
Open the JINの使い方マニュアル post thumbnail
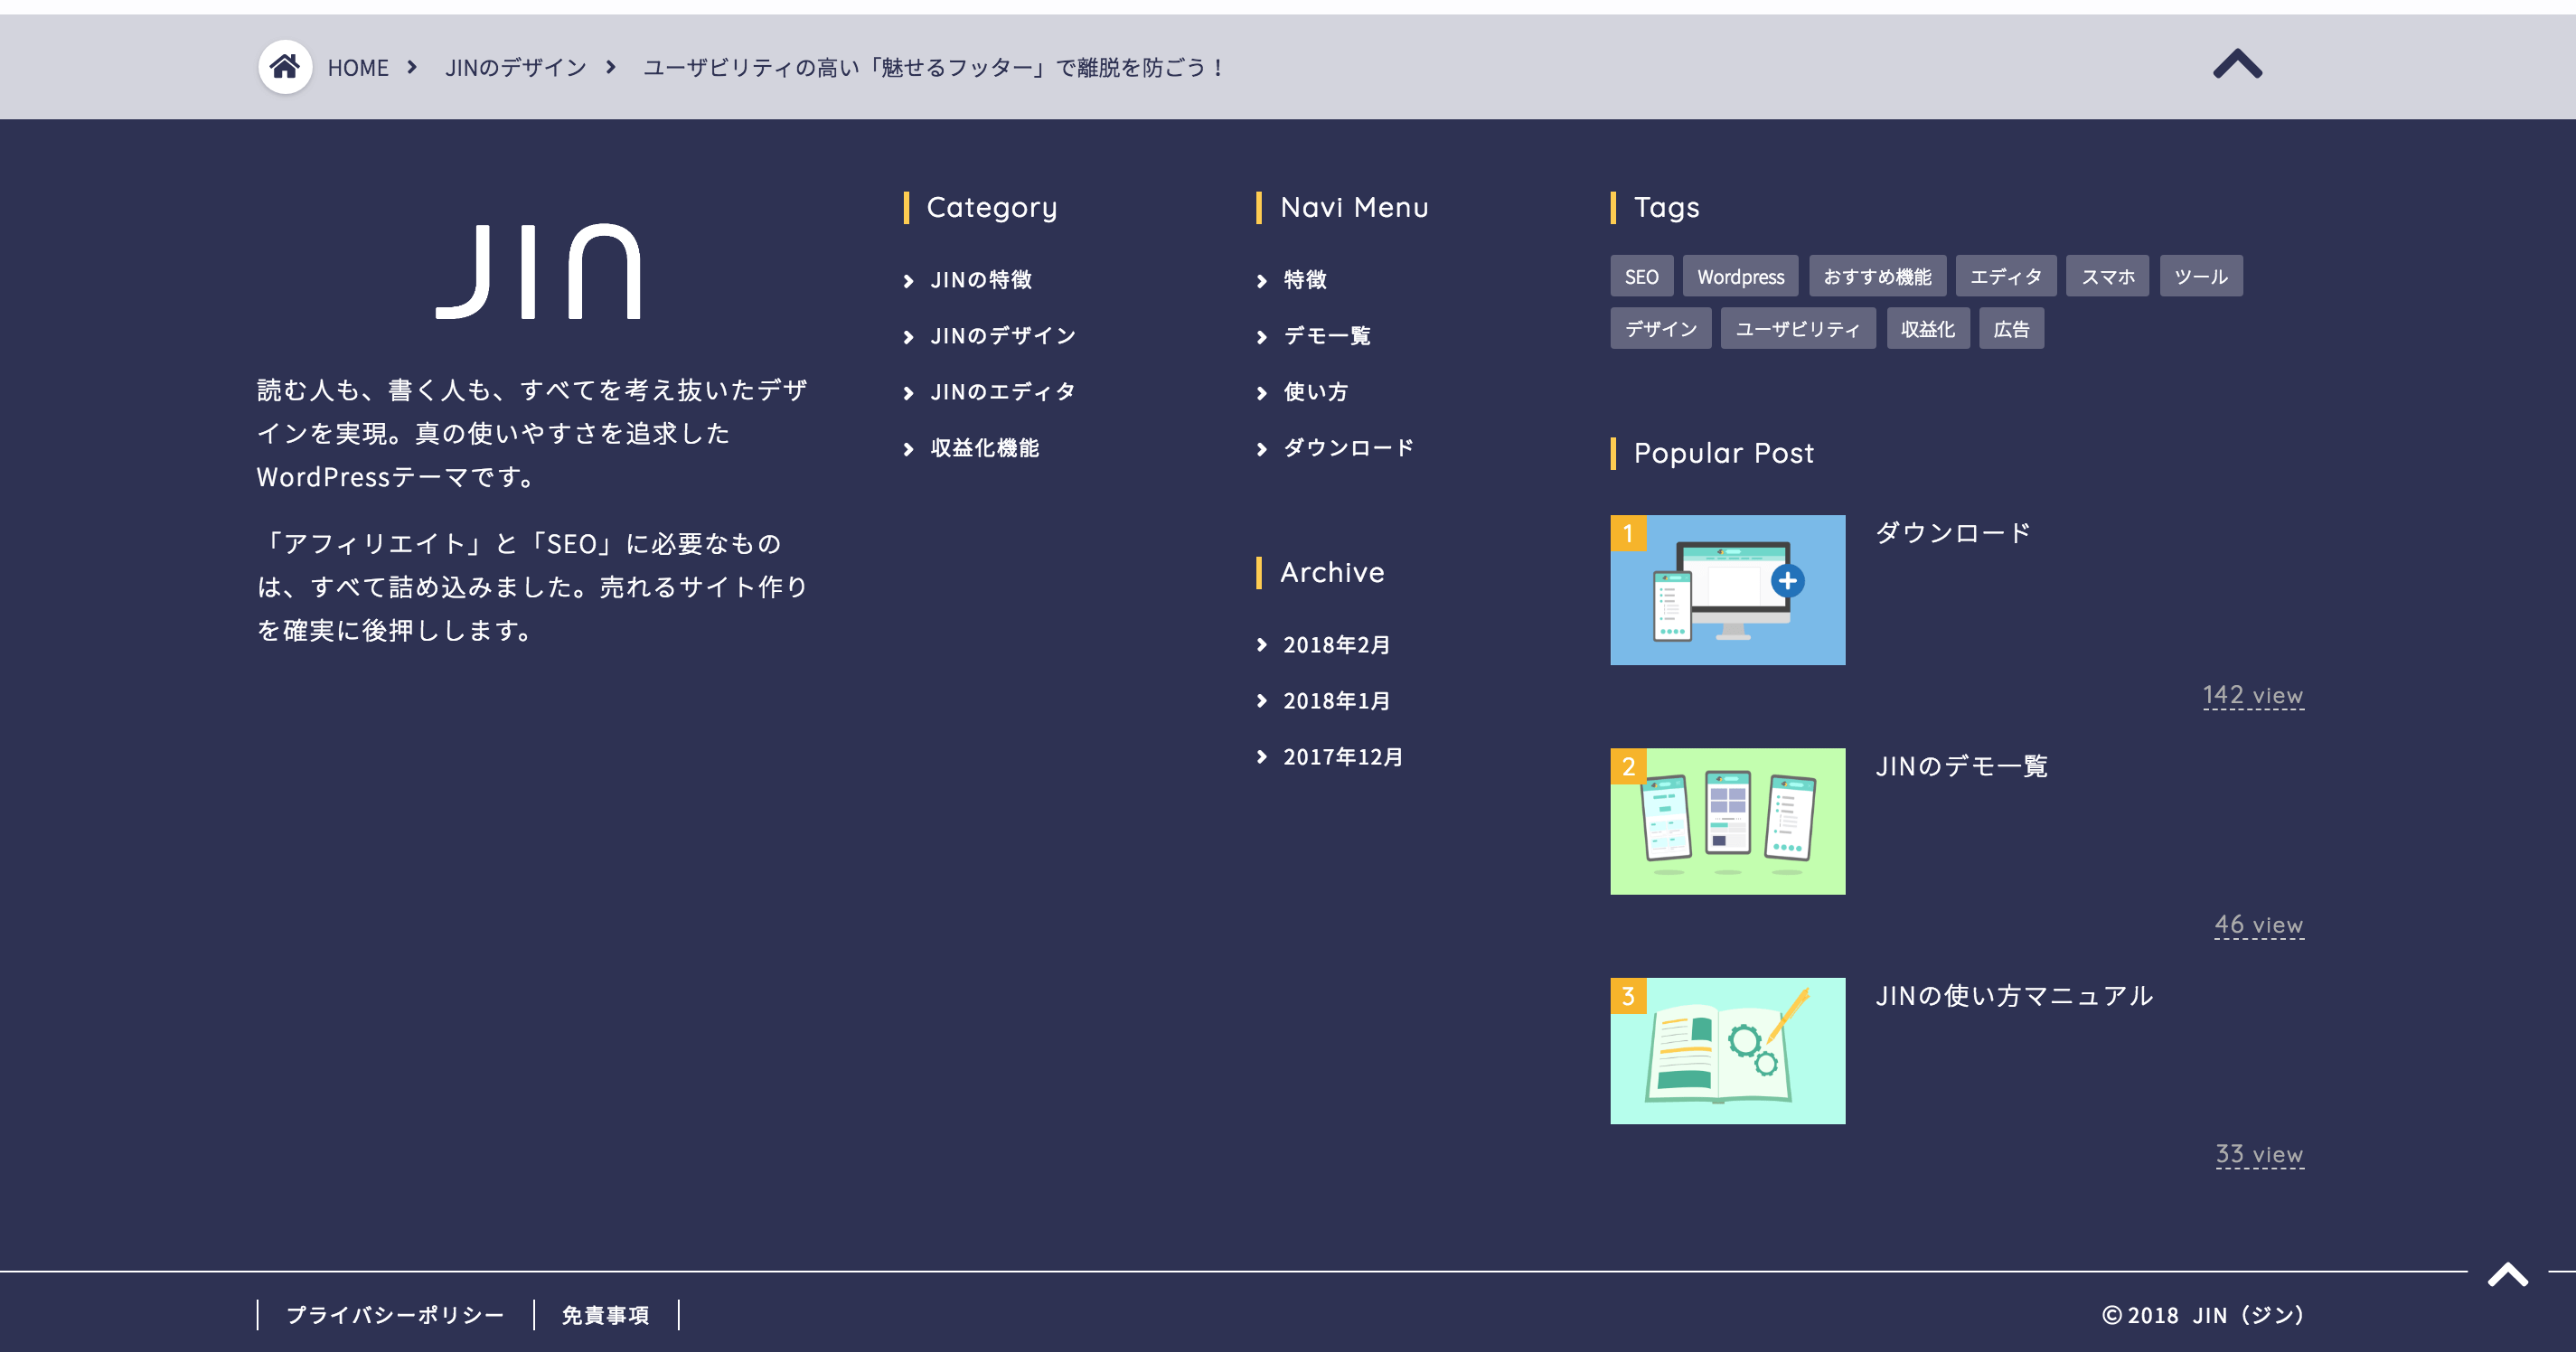(x=1727, y=1051)
